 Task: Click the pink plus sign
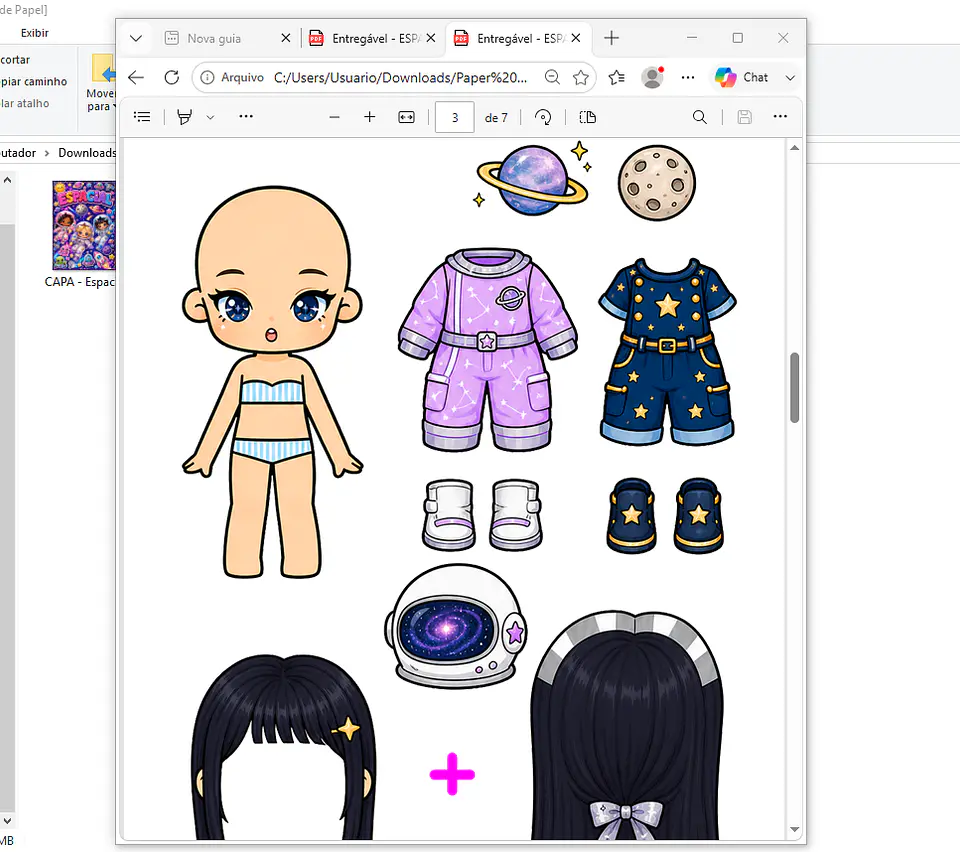point(452,774)
